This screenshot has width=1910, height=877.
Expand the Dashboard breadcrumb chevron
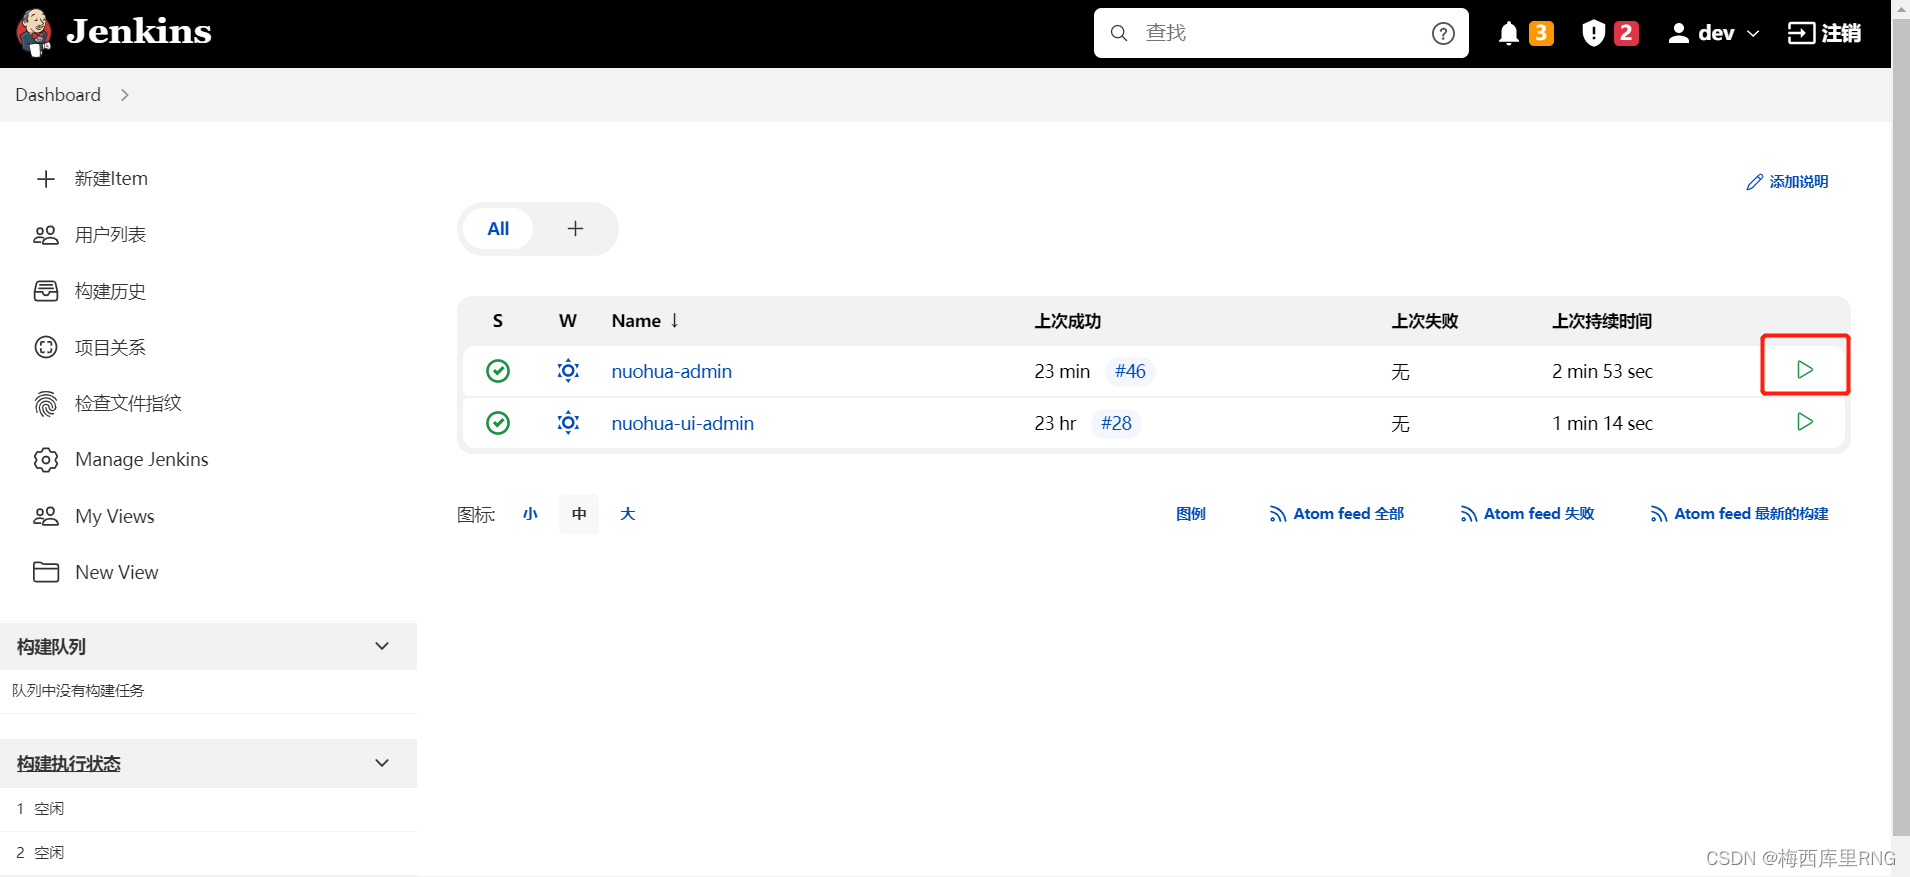[x=125, y=95]
